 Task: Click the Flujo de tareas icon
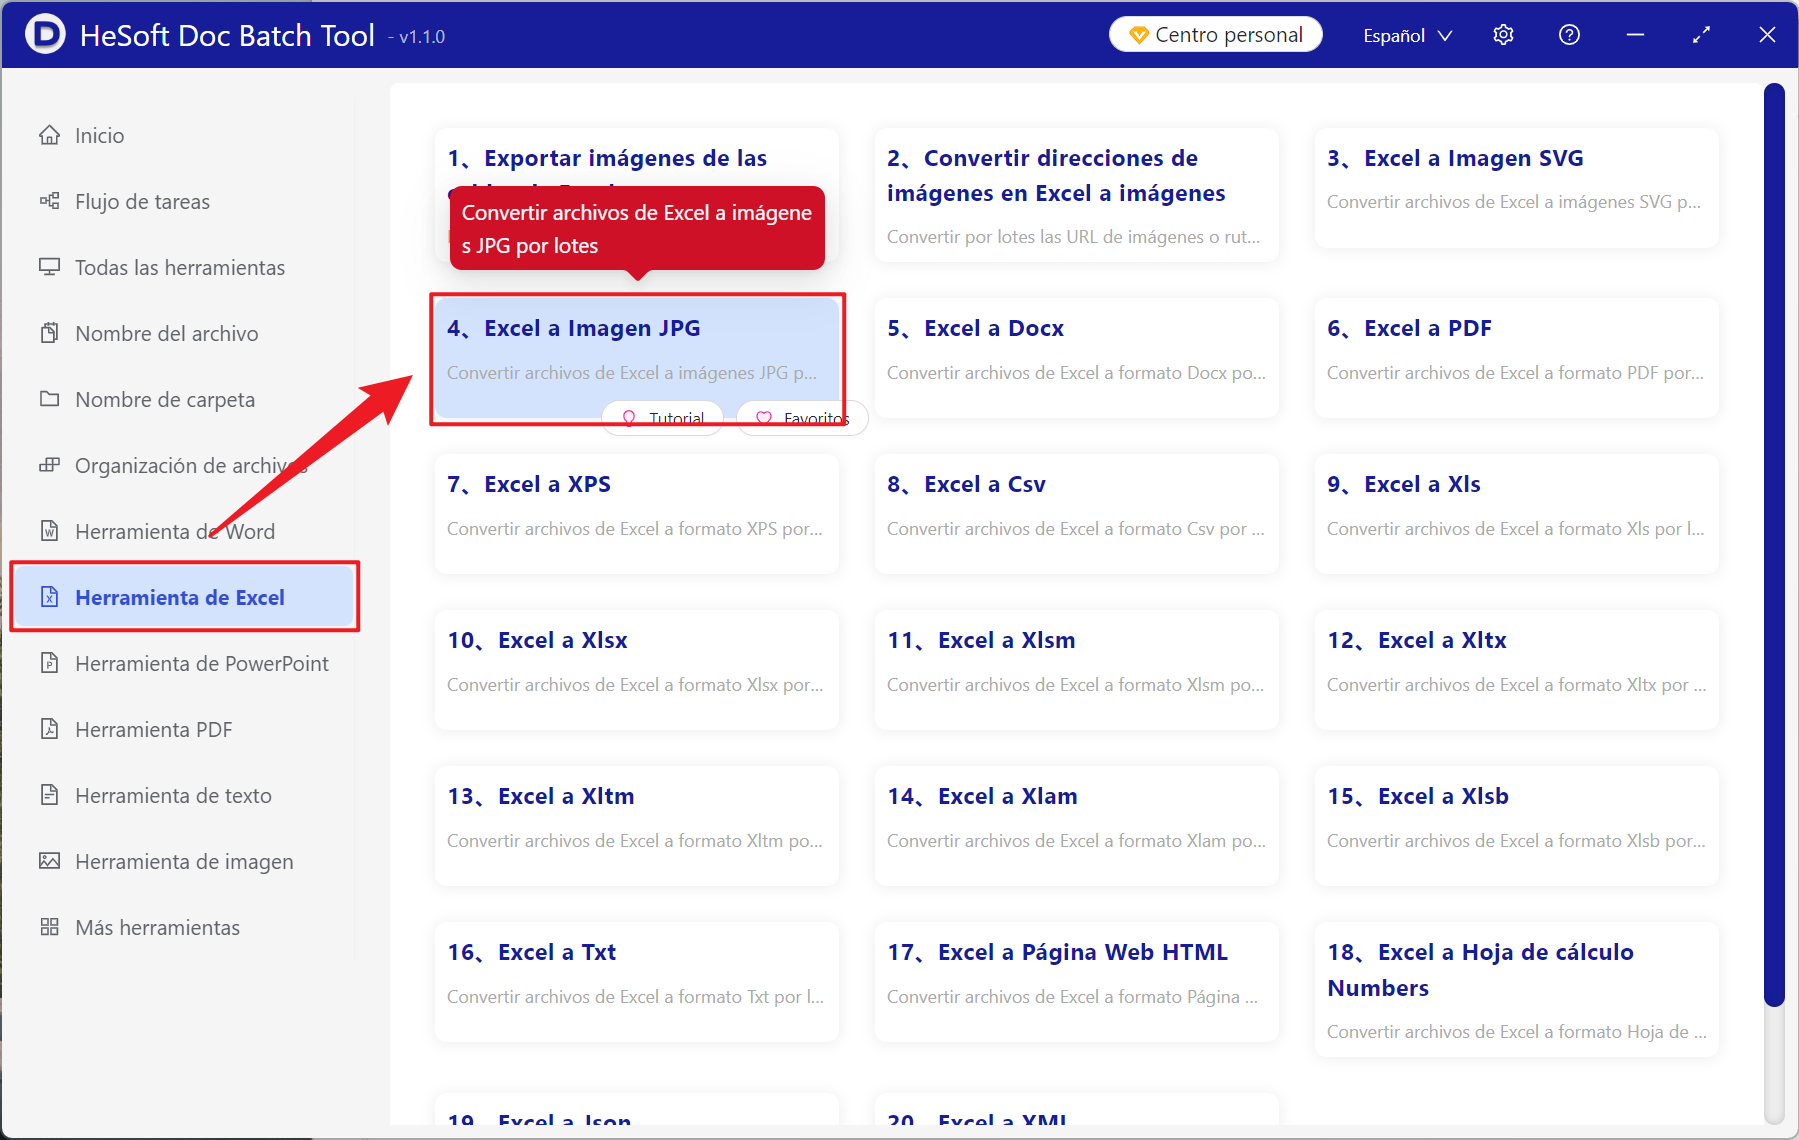(x=49, y=201)
